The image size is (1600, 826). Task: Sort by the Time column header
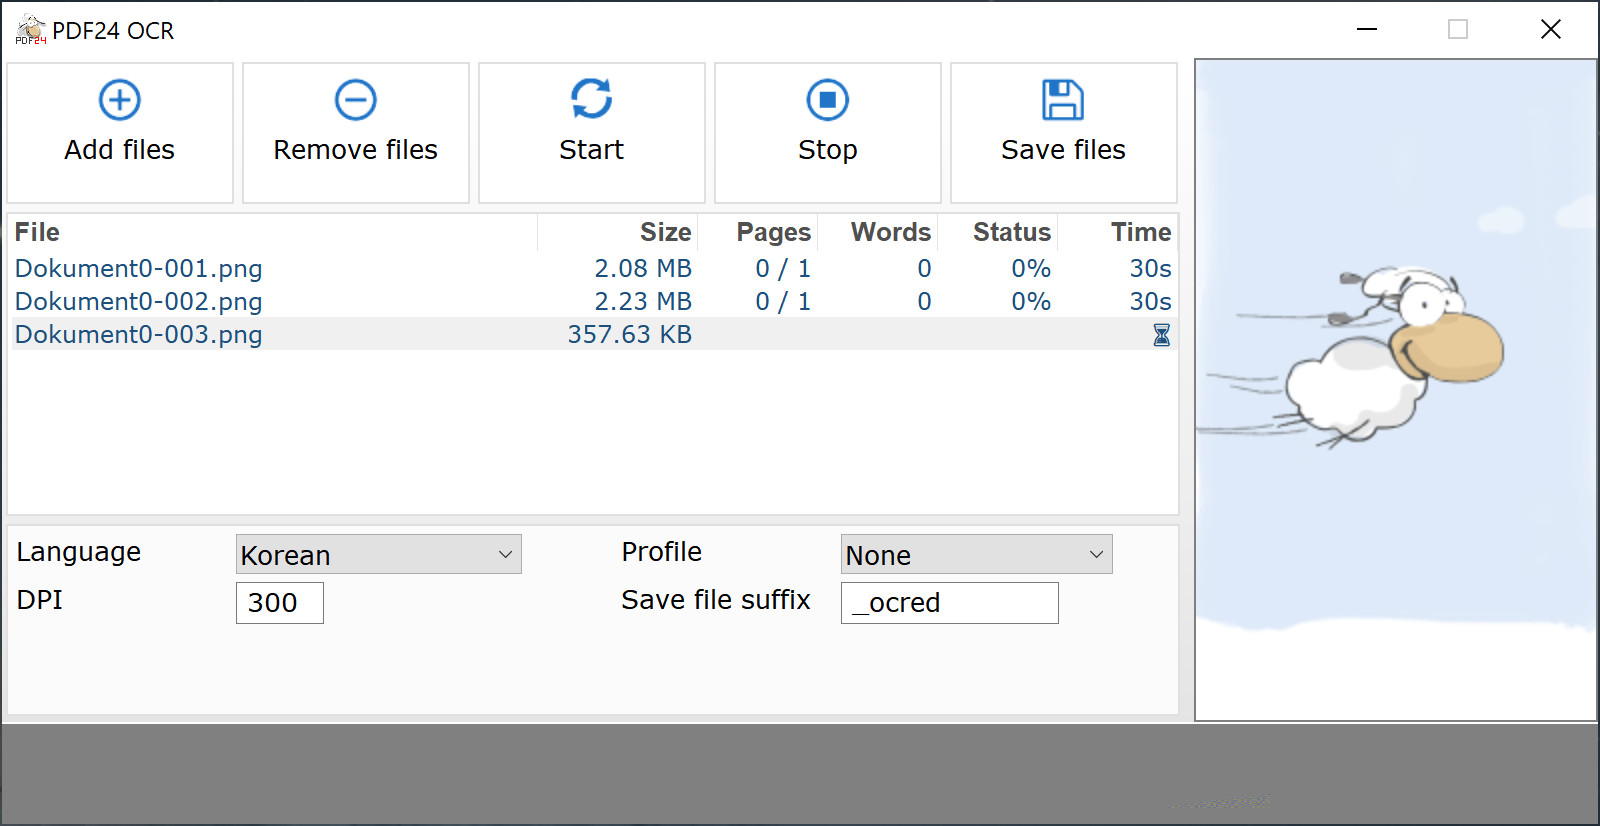(x=1117, y=232)
